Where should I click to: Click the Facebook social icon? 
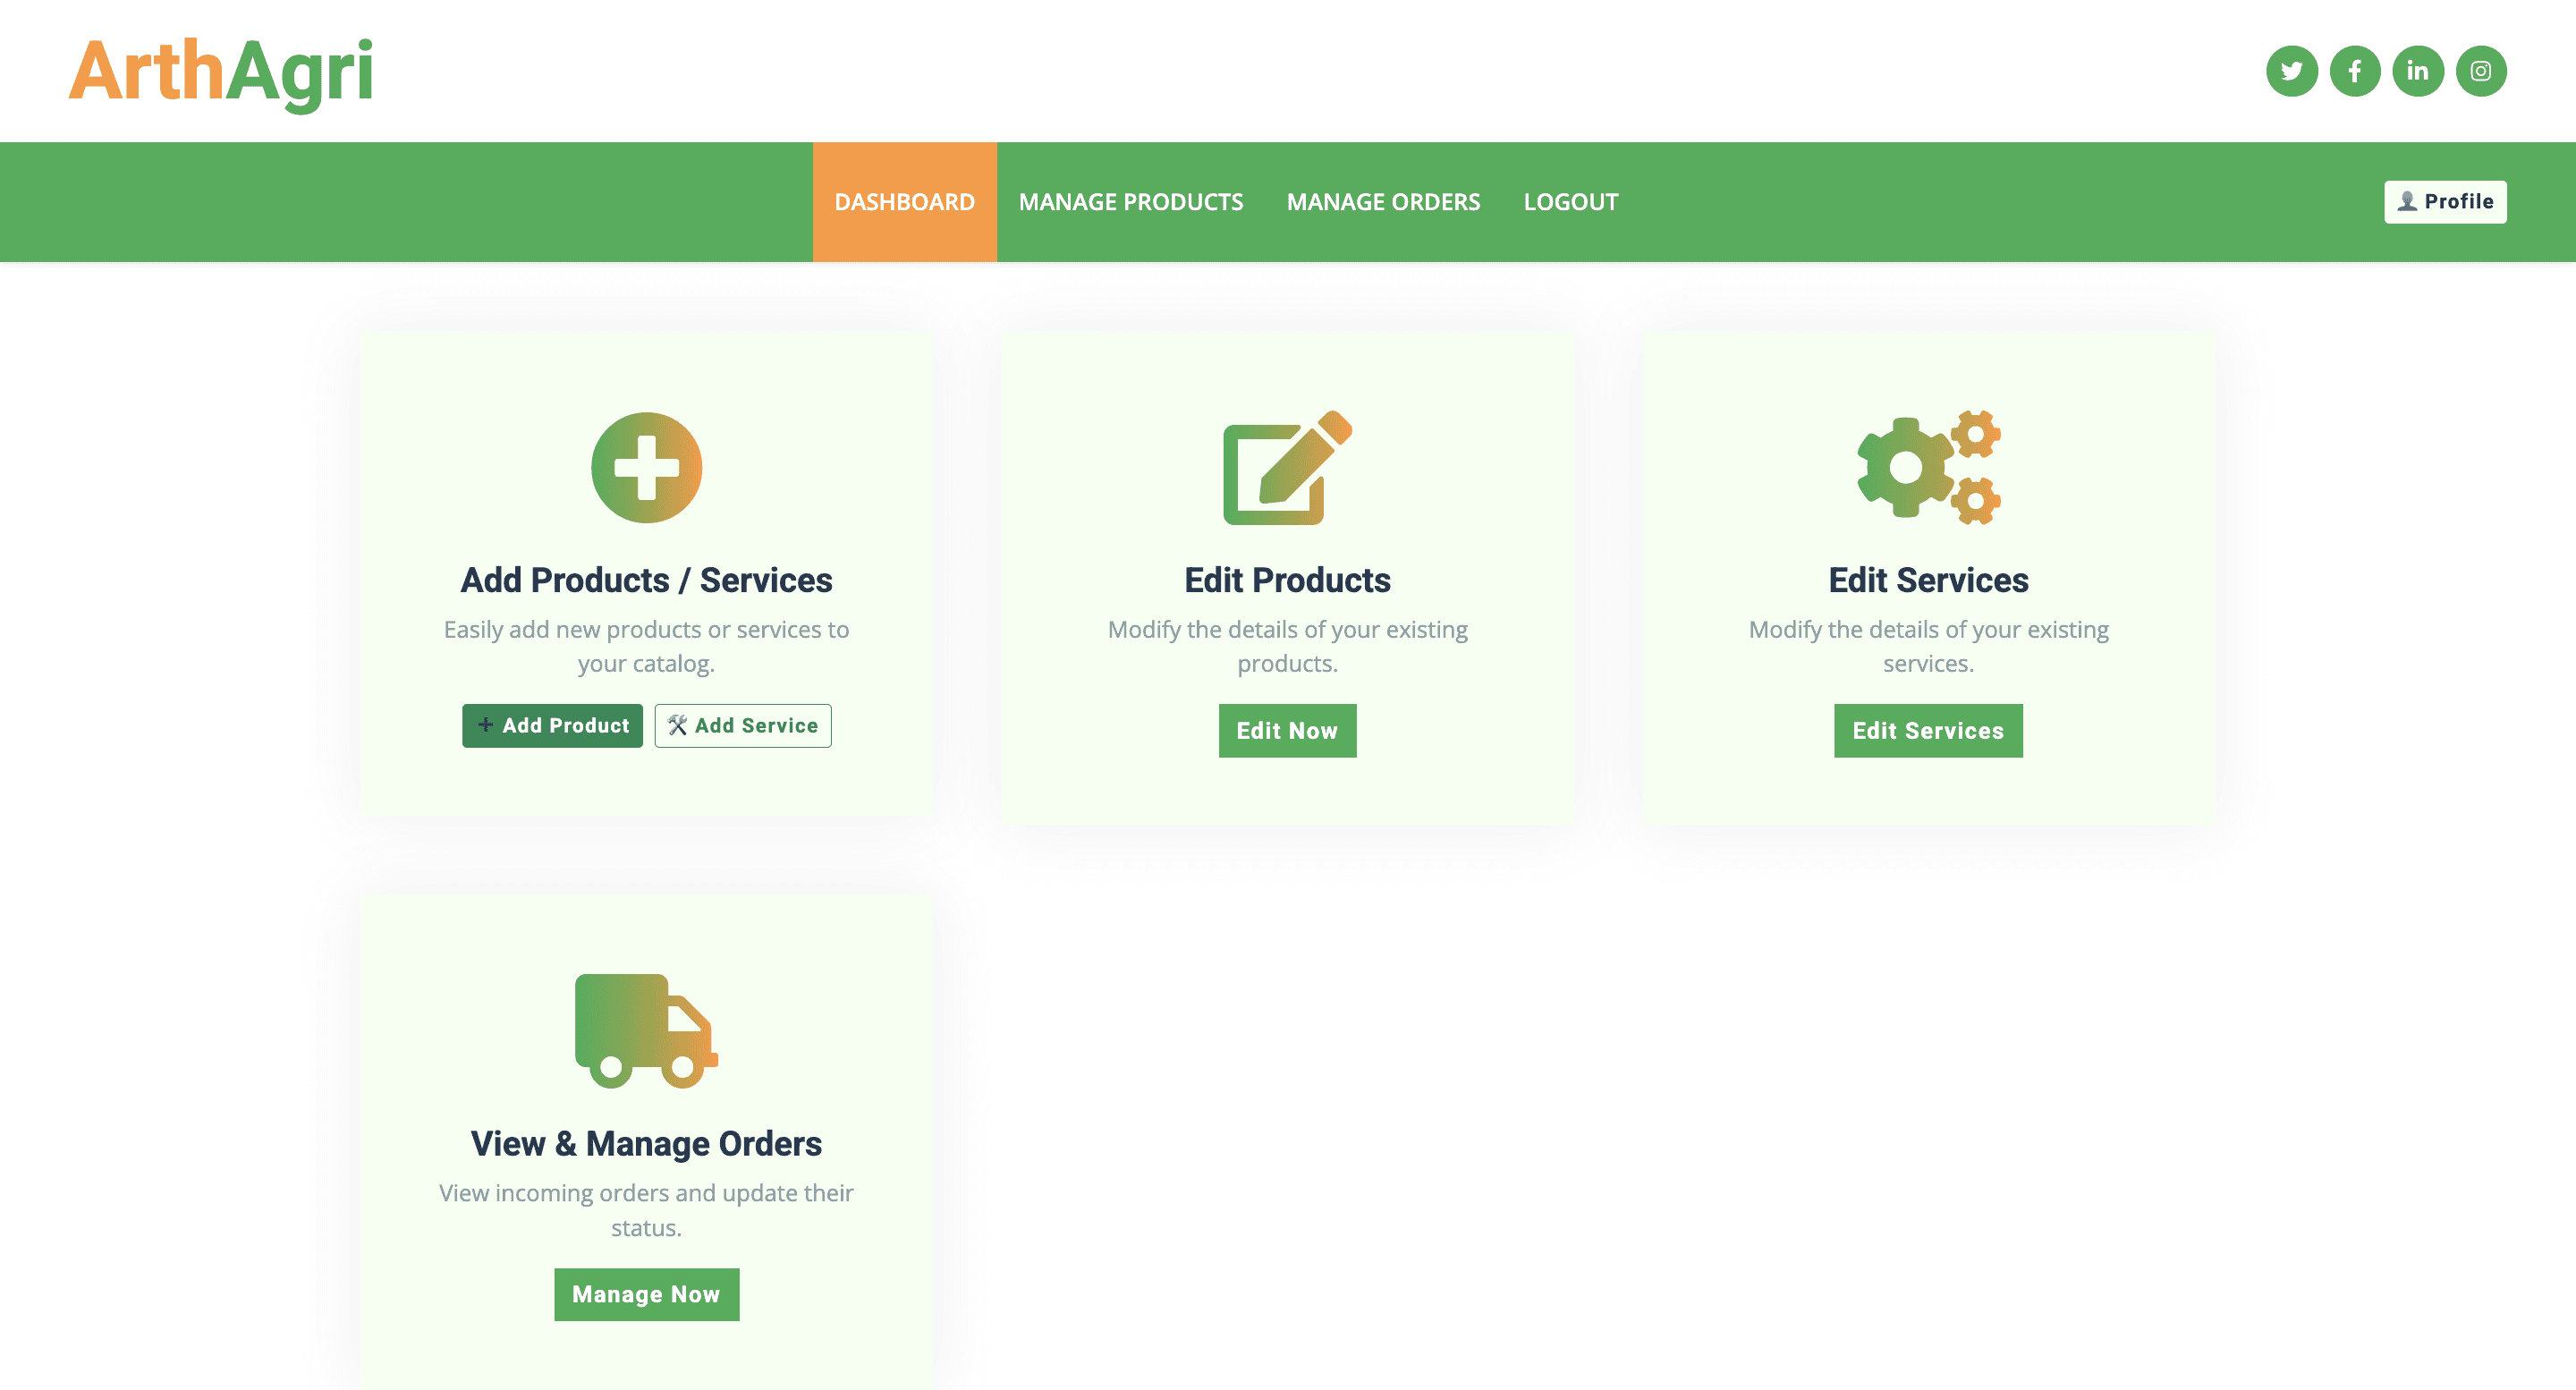[2354, 71]
